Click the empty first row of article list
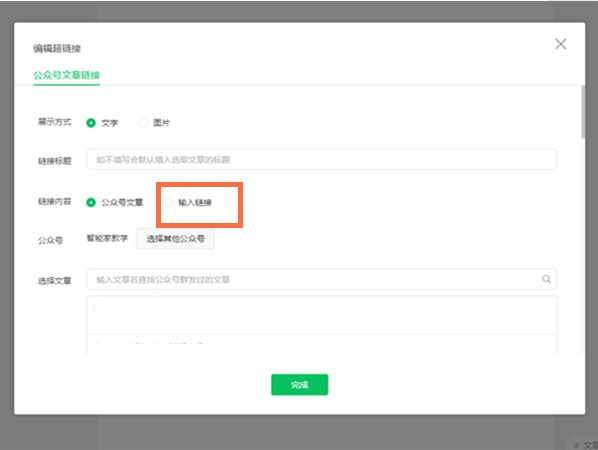Viewport: 598px width, 450px height. tap(322, 315)
